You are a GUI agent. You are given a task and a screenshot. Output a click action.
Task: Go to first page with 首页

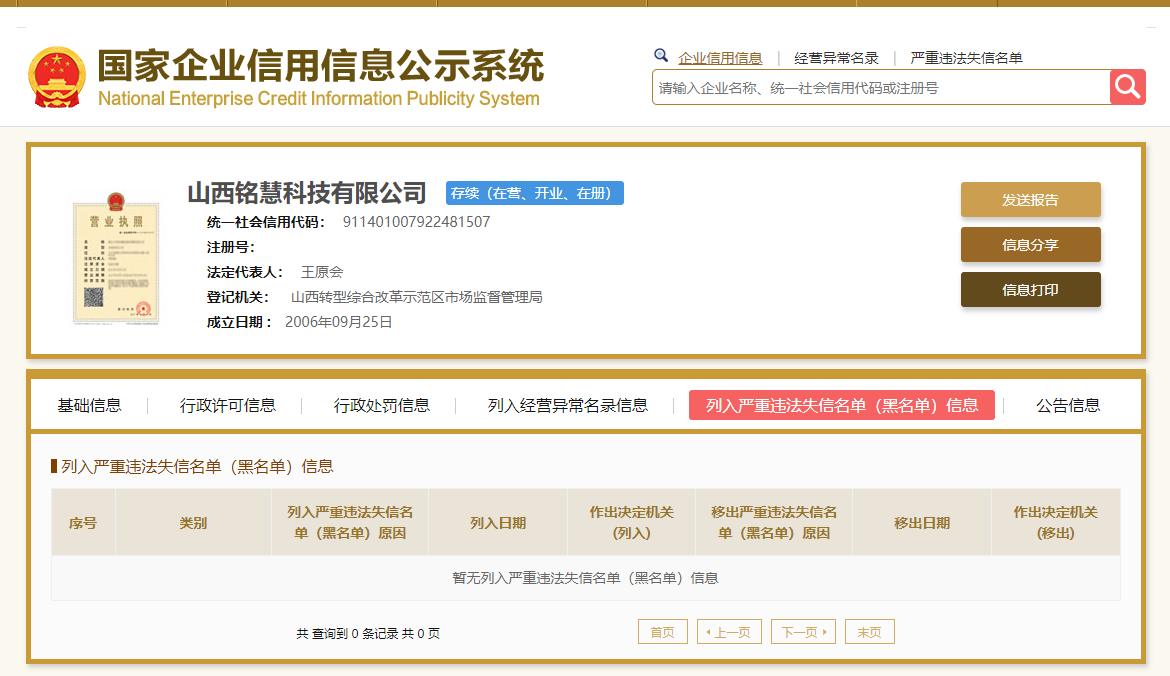662,632
